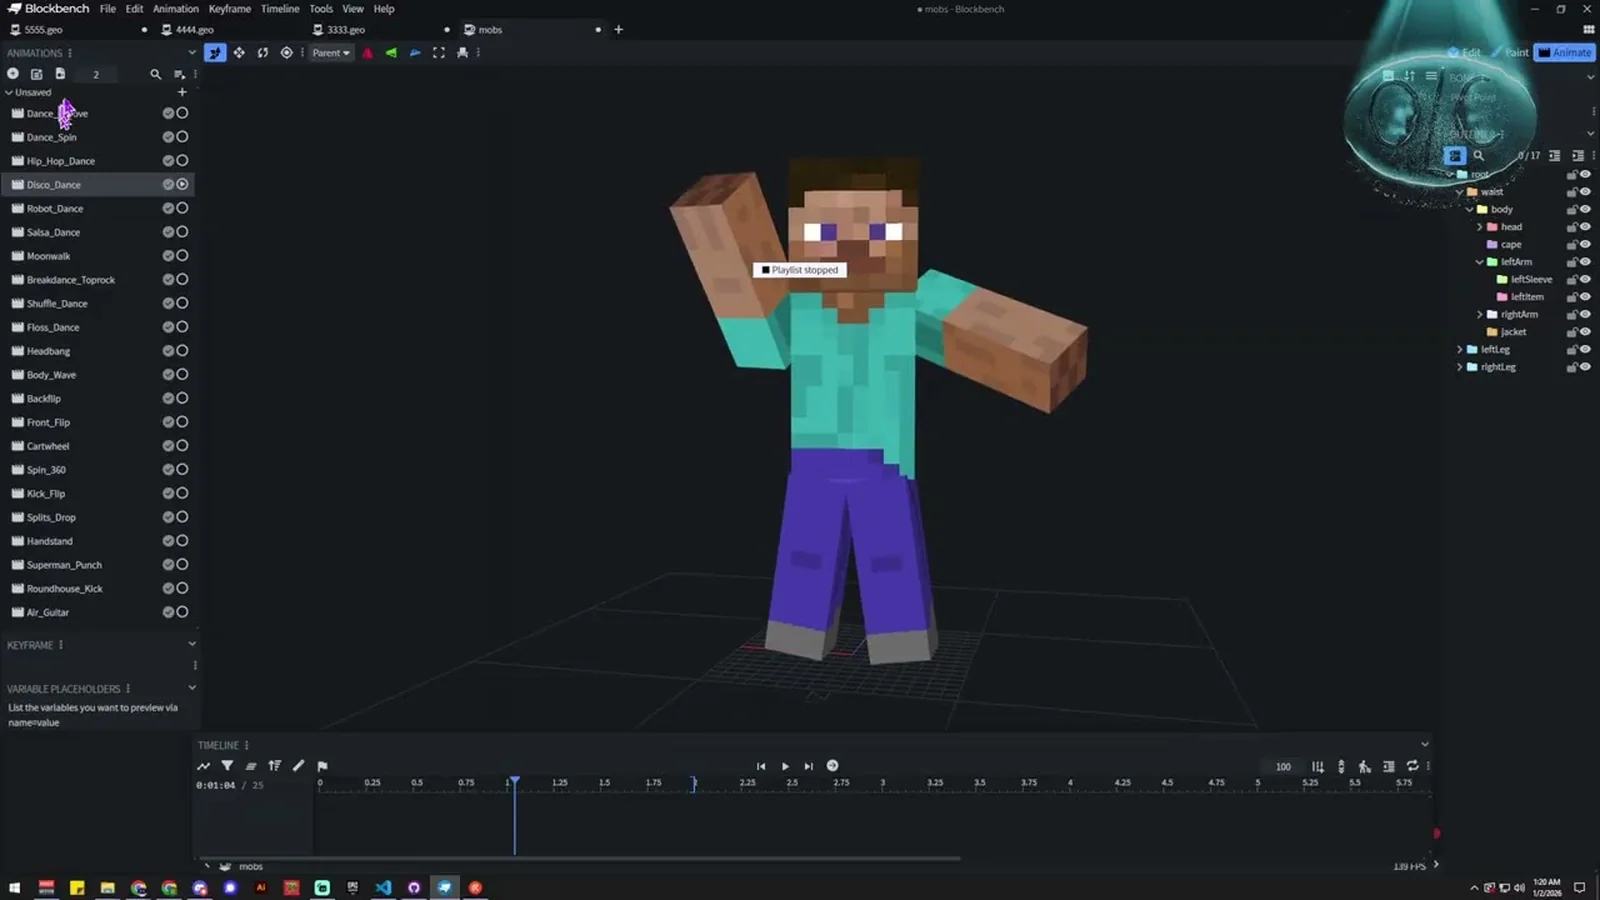Viewport: 1600px width, 900px height.
Task: Click the search icon in Animations panel
Action: point(155,74)
